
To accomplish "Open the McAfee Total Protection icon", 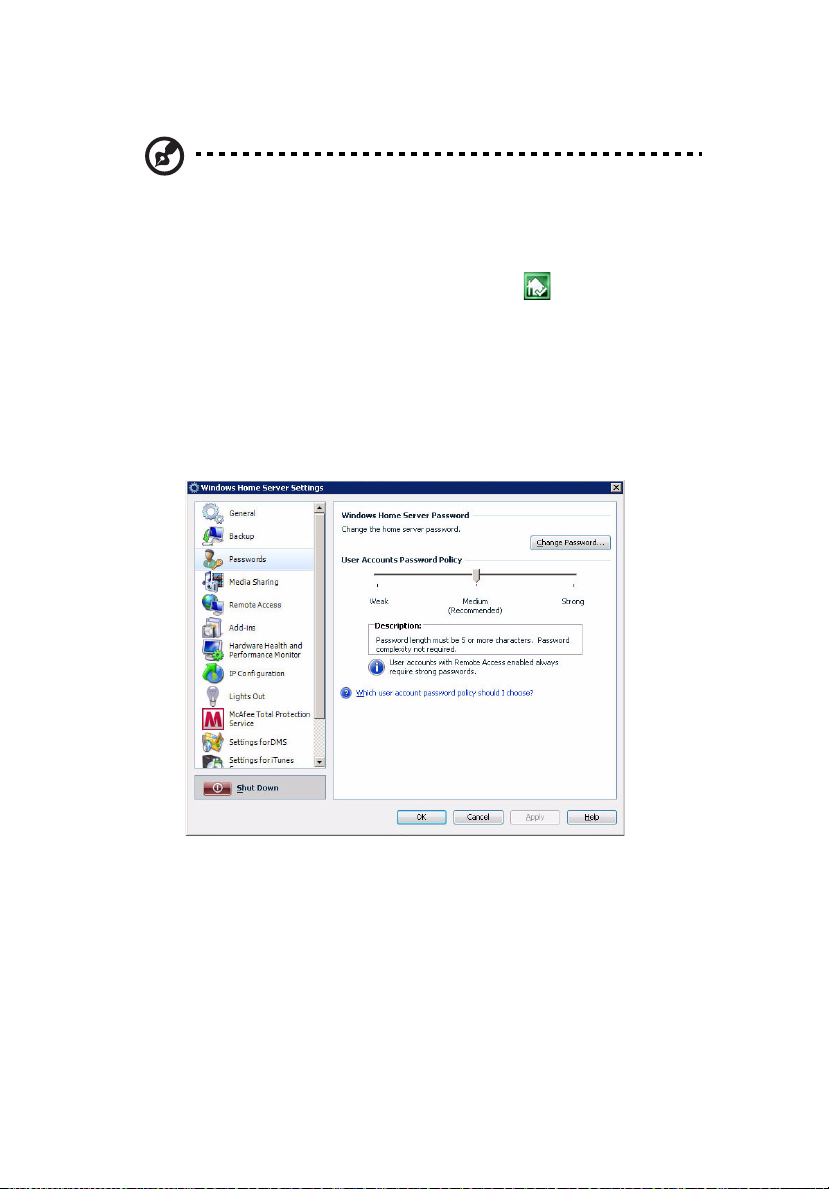I will click(x=211, y=719).
